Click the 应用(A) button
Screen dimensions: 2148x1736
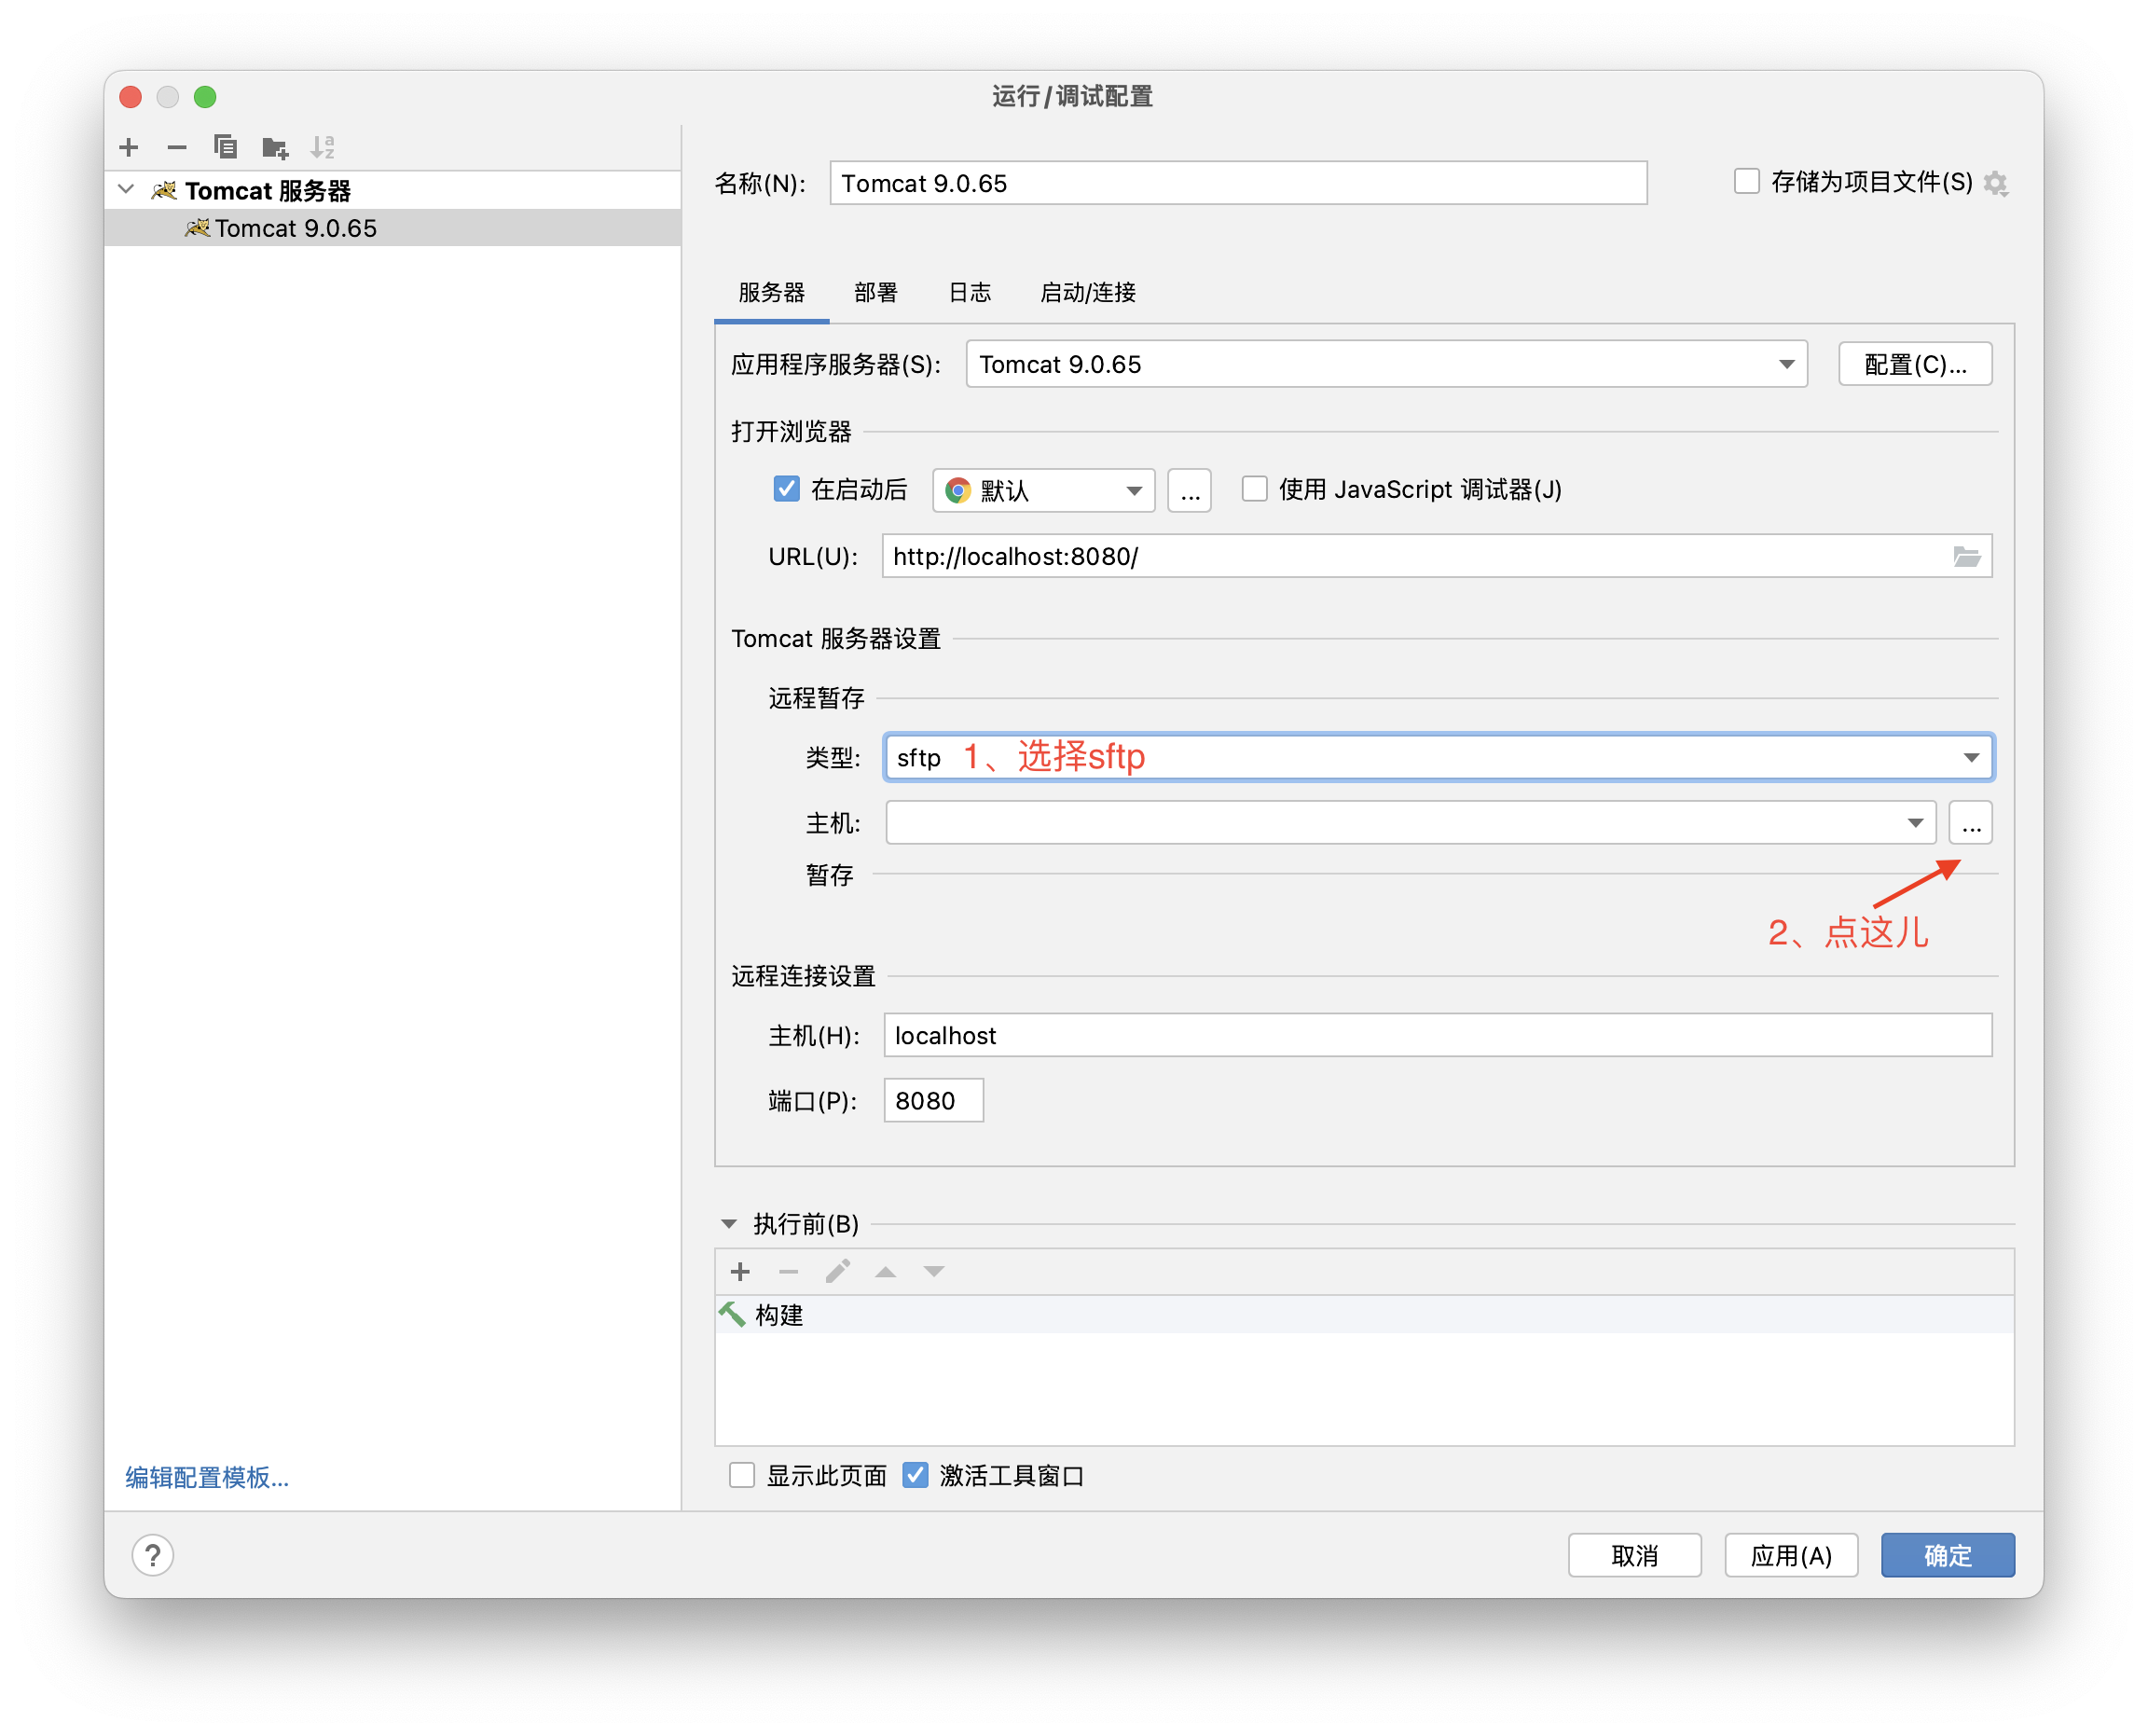1792,1556
